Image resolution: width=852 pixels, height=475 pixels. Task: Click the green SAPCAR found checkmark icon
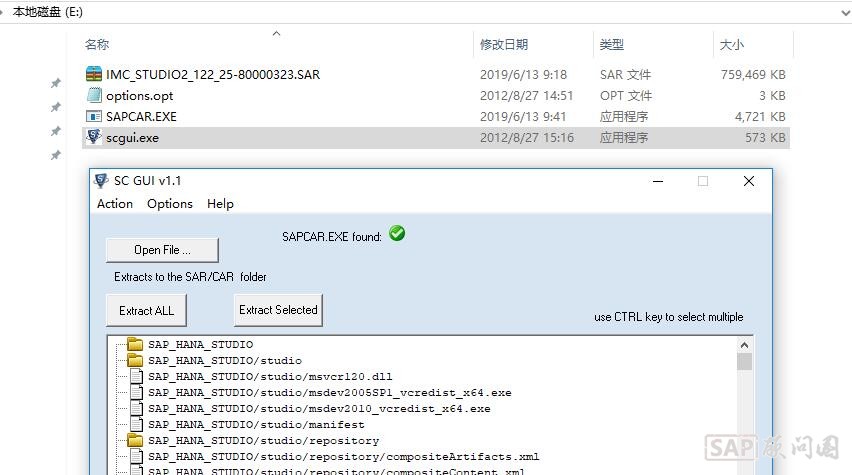(x=397, y=234)
